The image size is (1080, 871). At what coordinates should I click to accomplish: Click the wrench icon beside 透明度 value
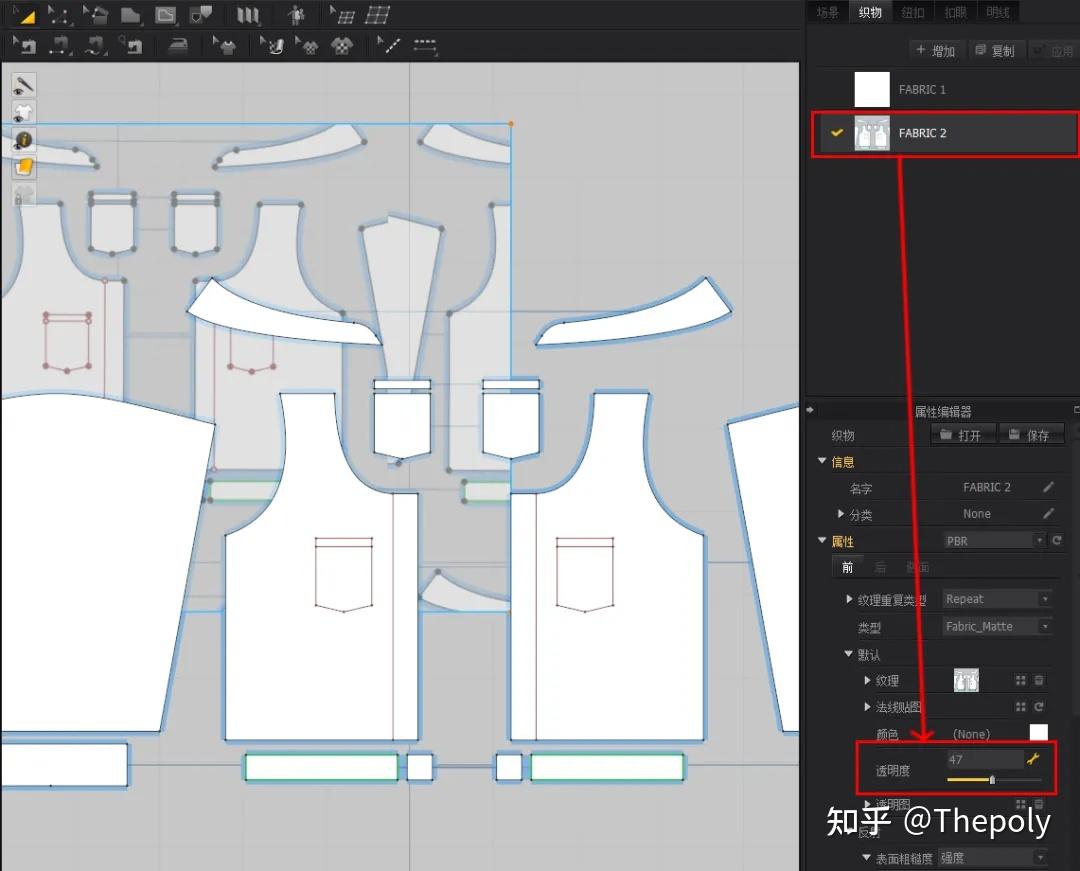(1034, 759)
